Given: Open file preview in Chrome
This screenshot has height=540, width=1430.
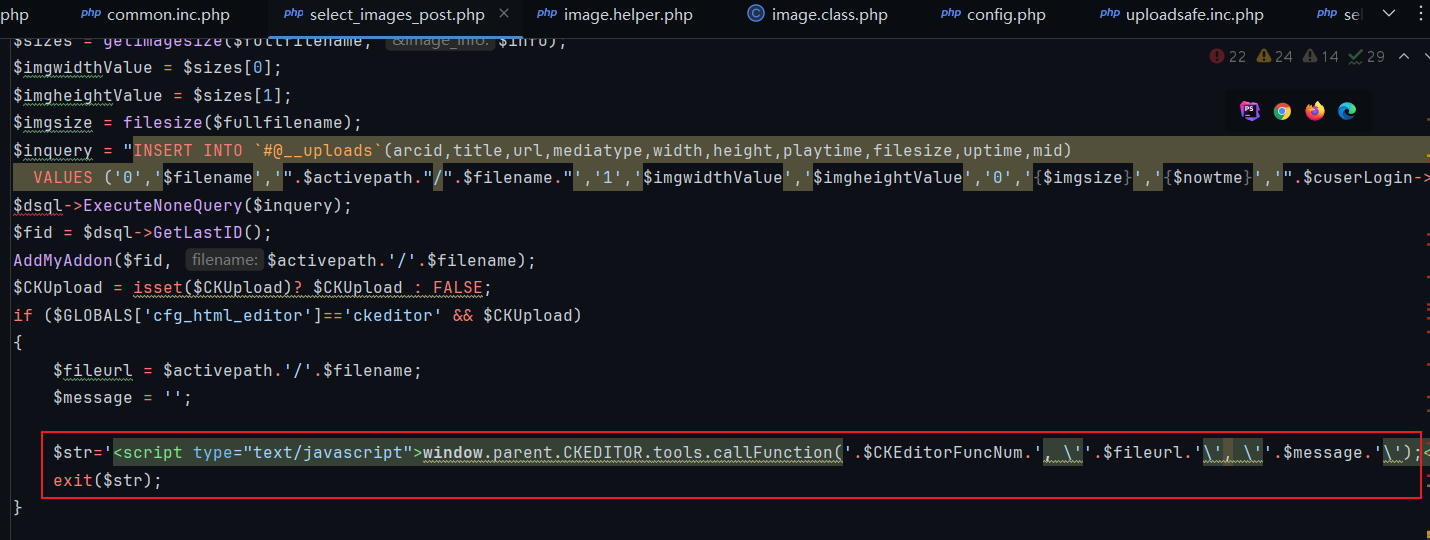Looking at the screenshot, I should (1282, 111).
